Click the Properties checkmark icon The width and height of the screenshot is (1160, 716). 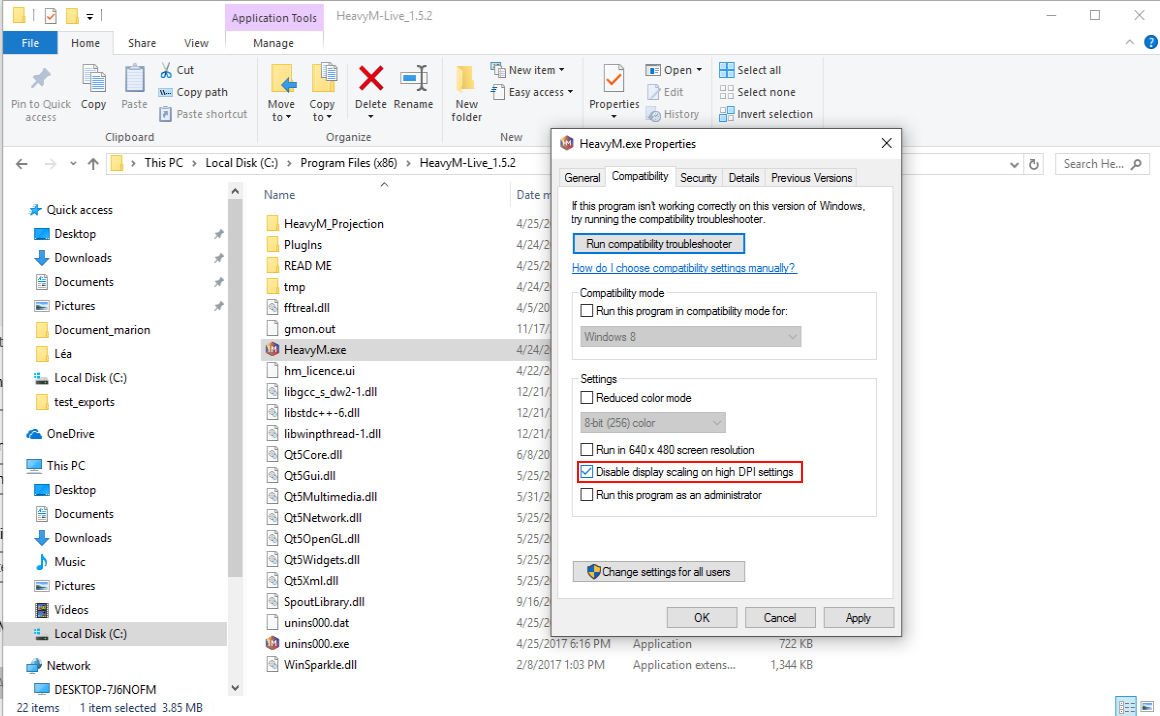click(x=613, y=79)
